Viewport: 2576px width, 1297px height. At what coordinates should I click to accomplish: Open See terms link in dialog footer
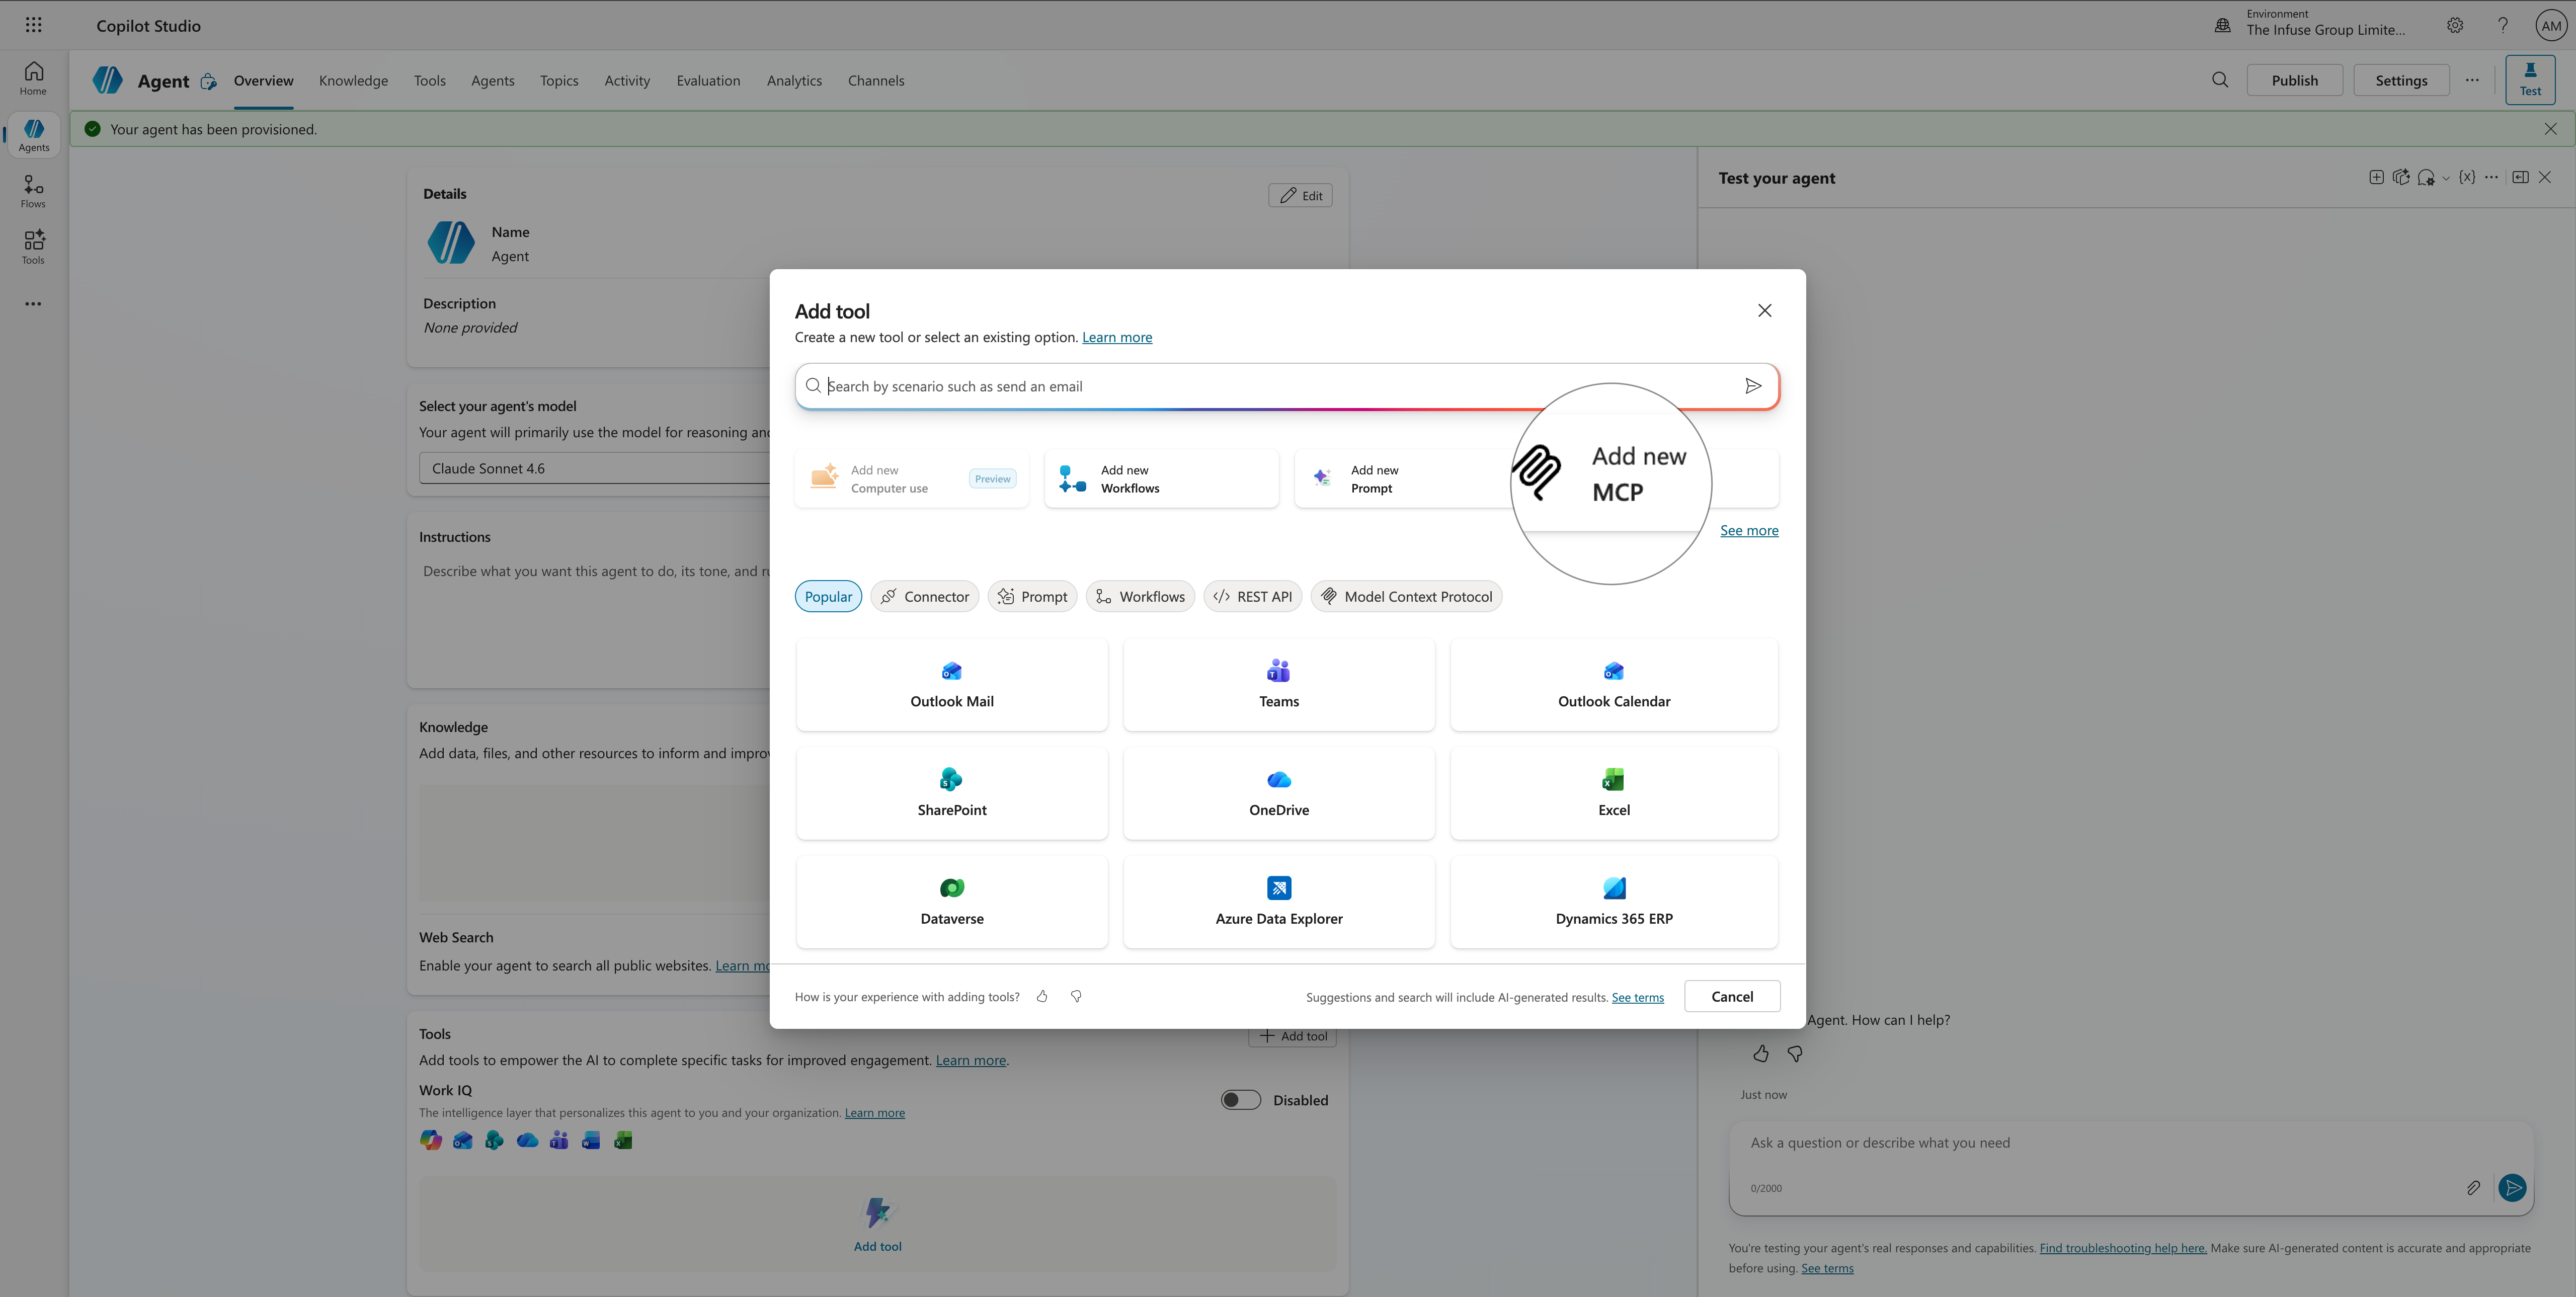point(1638,997)
